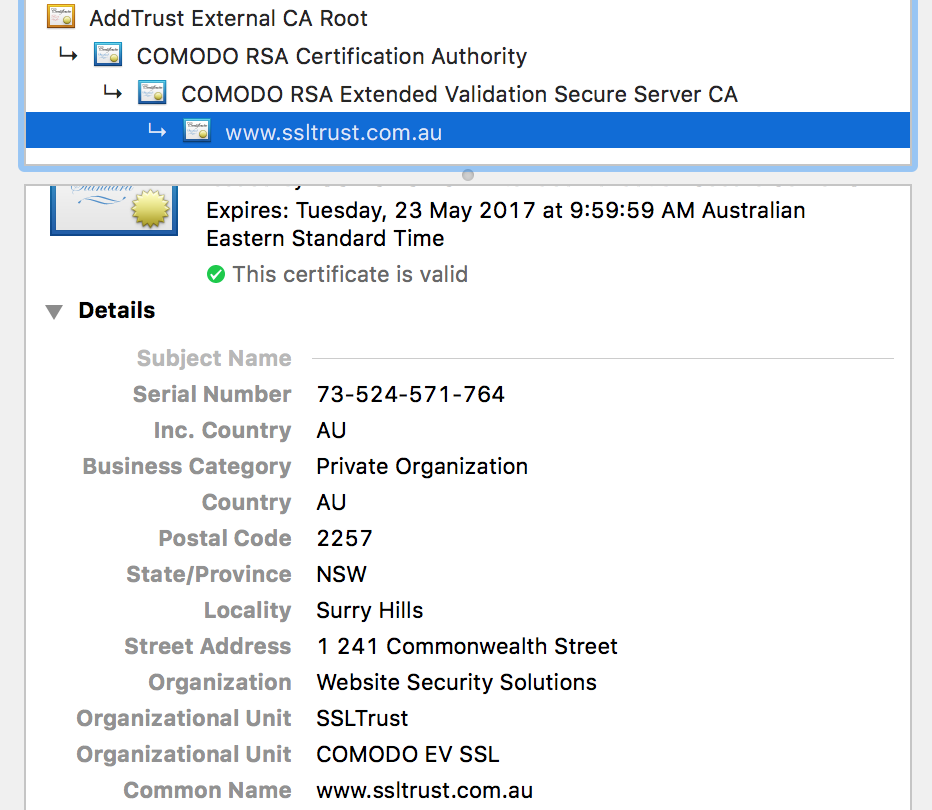Click the Details heading label
The image size is (932, 810).
pos(116,310)
